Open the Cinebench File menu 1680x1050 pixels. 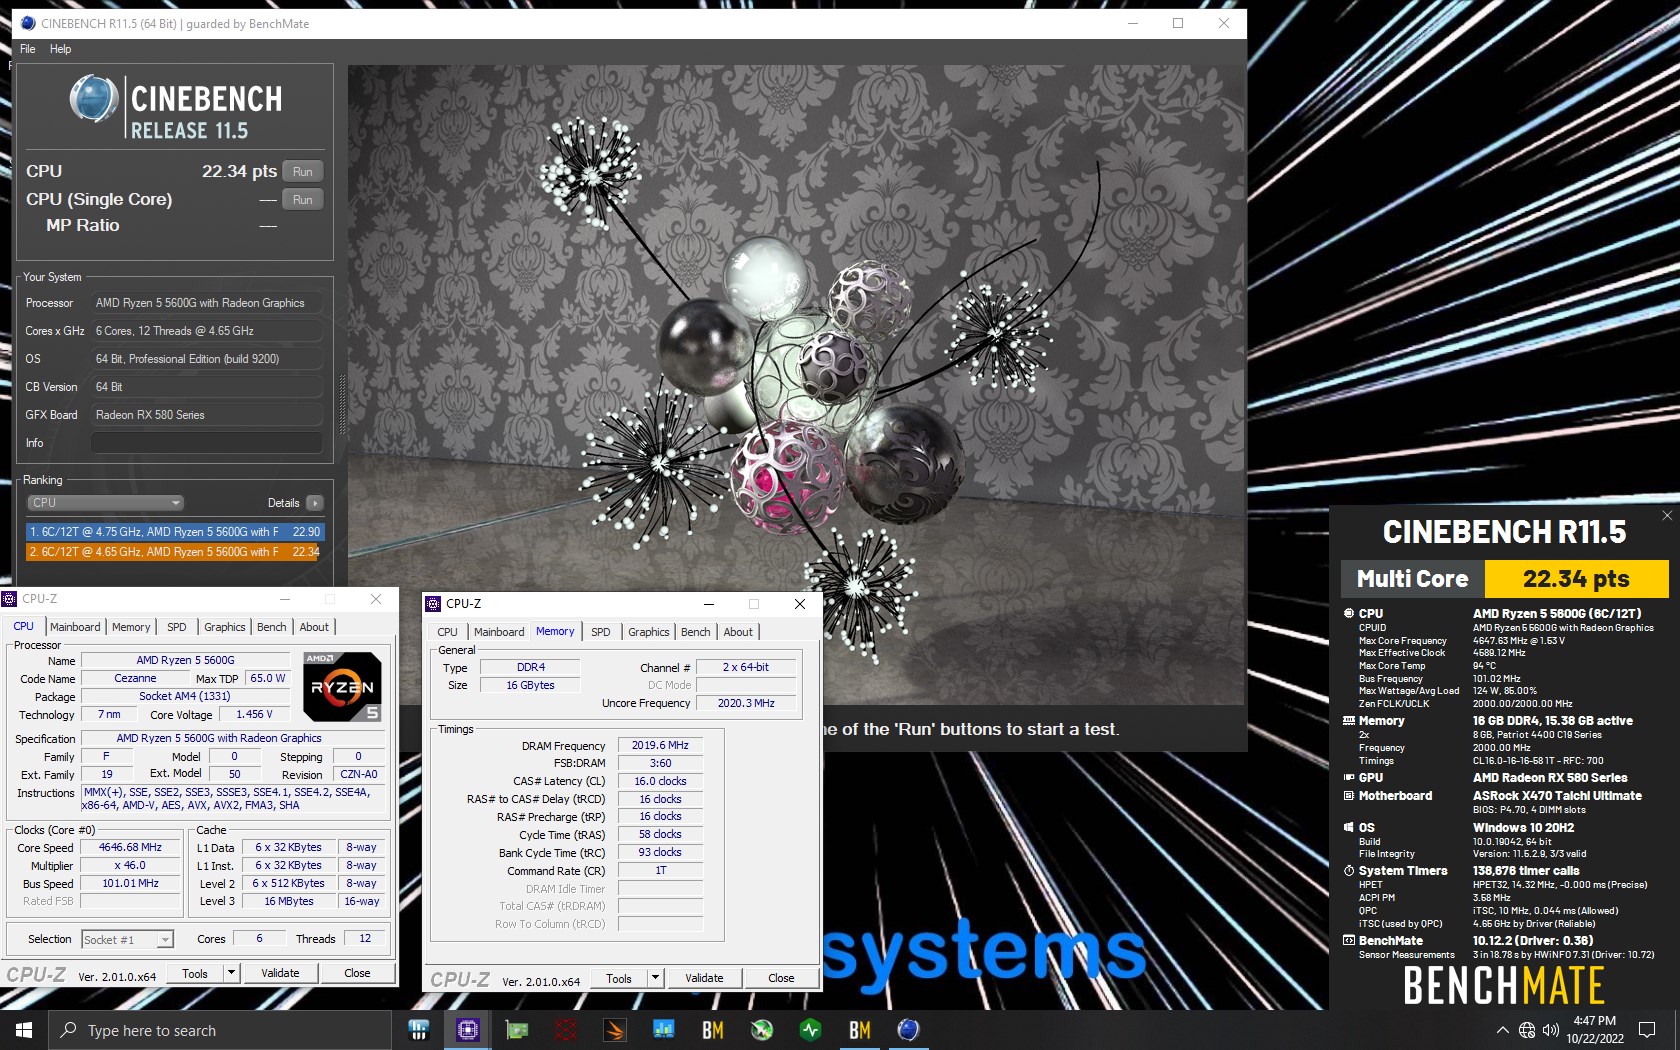(x=28, y=49)
